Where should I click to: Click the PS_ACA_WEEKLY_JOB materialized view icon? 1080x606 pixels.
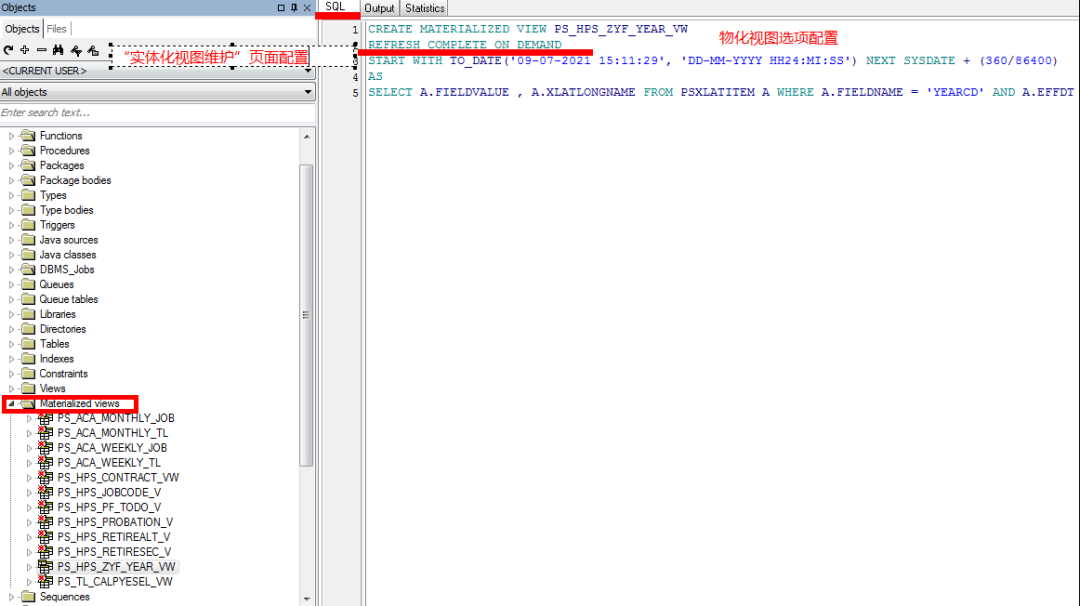click(x=45, y=448)
